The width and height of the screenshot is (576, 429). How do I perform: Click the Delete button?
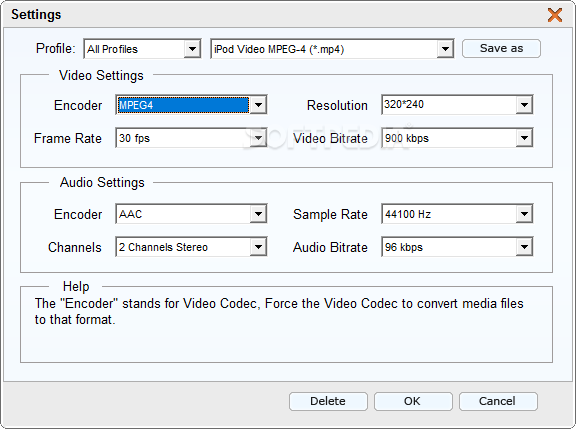[x=328, y=401]
